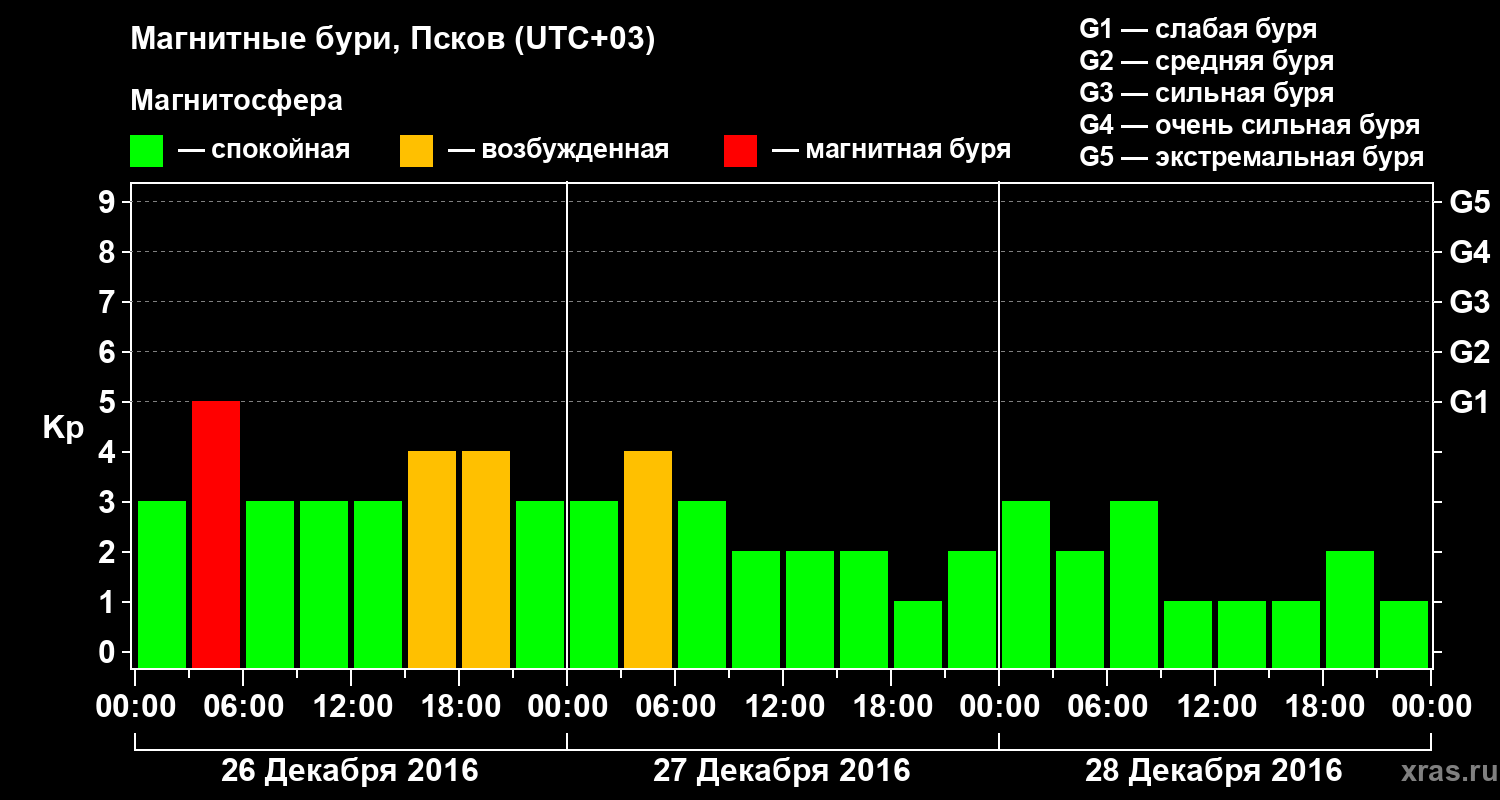Click the 'G1 — слабая буря' legend line
This screenshot has height=800, width=1500.
click(1198, 29)
